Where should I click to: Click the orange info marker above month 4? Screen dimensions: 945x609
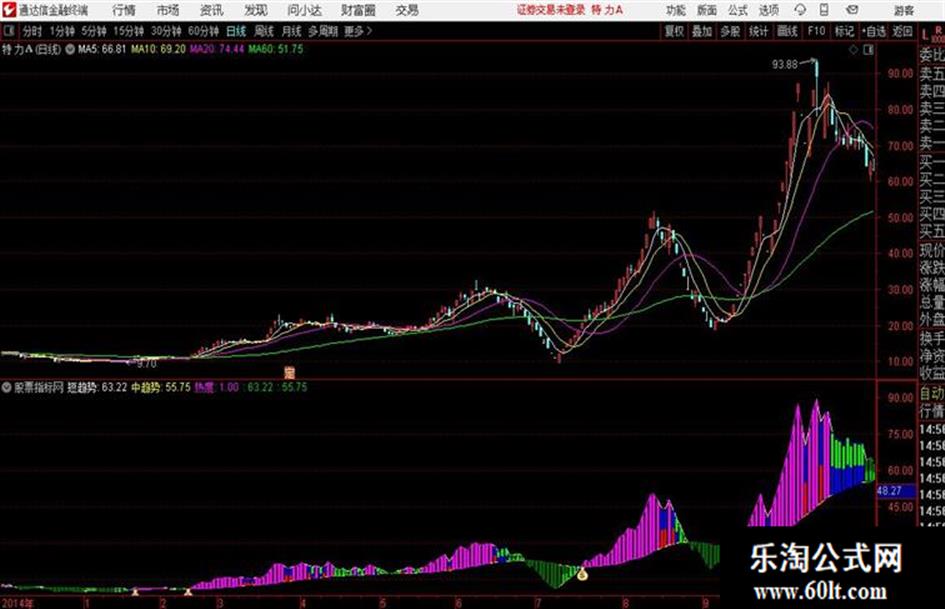[x=289, y=373]
